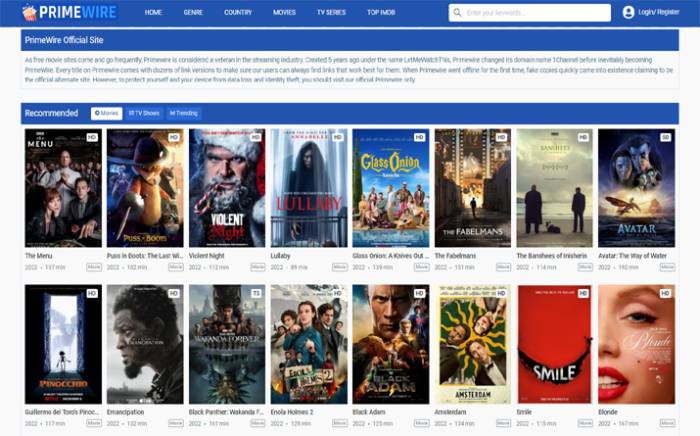
Task: Switch to the Trending tab
Action: pos(184,113)
